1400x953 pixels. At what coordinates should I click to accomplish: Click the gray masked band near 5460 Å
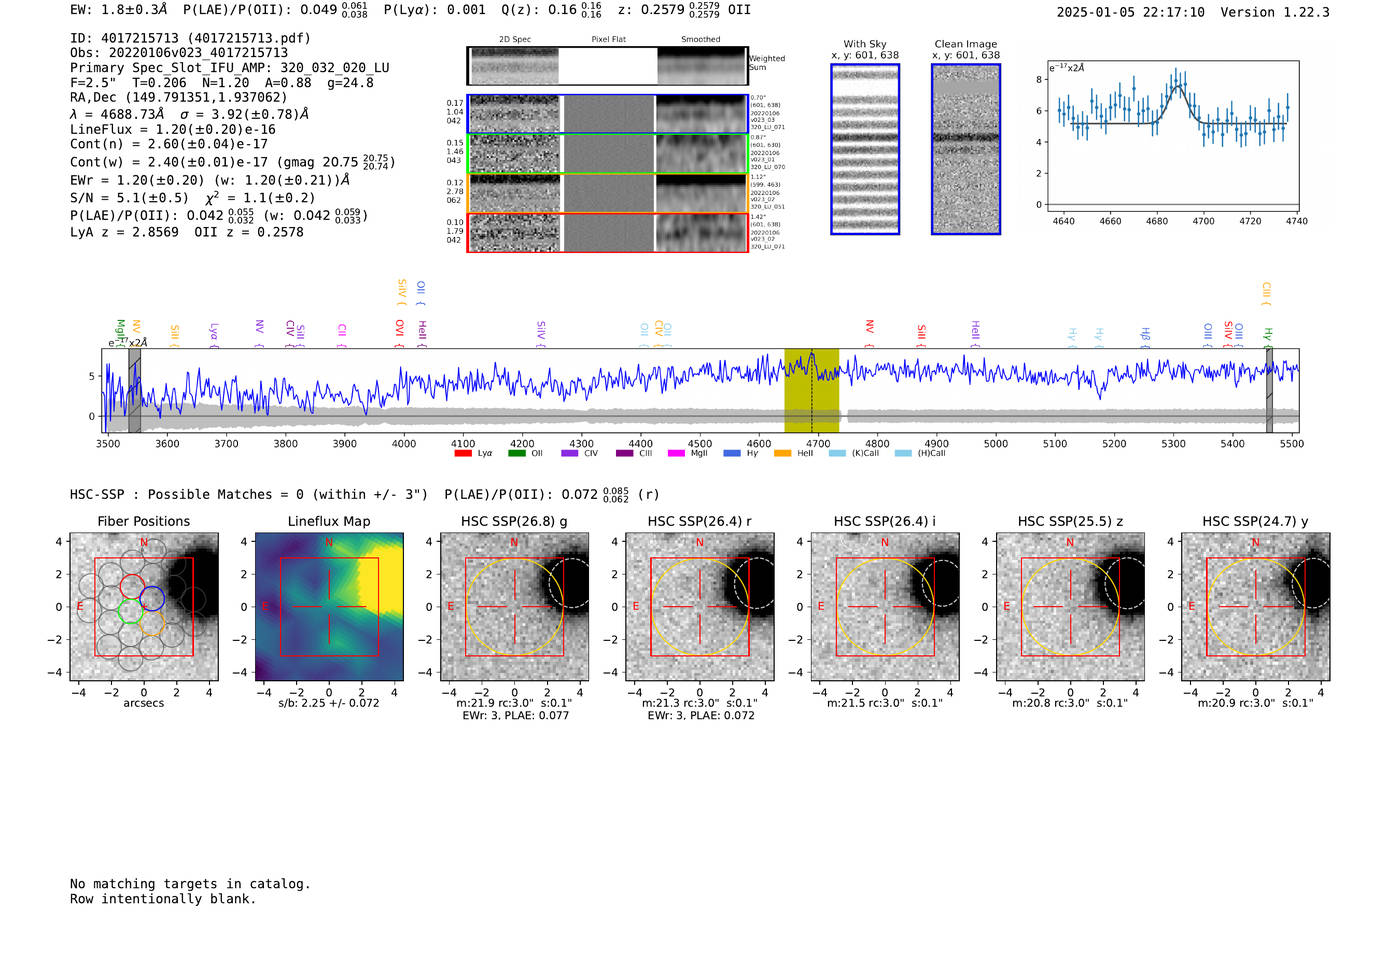coord(1269,391)
